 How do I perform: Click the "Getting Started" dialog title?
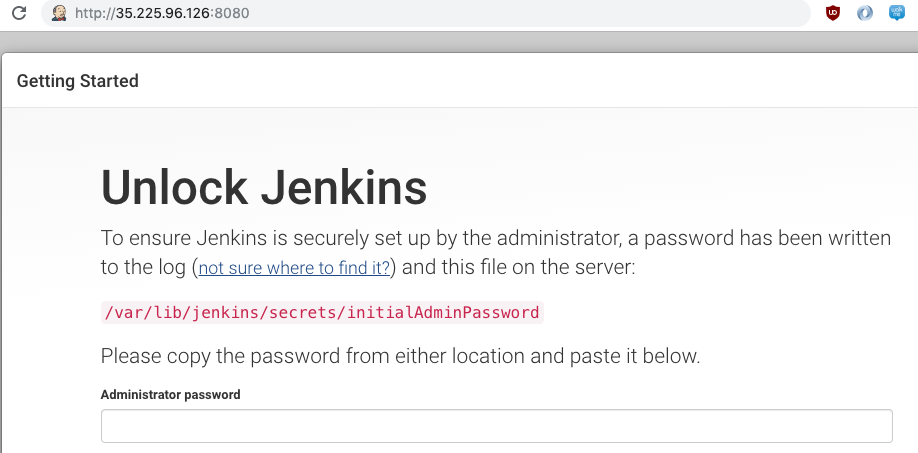[78, 81]
